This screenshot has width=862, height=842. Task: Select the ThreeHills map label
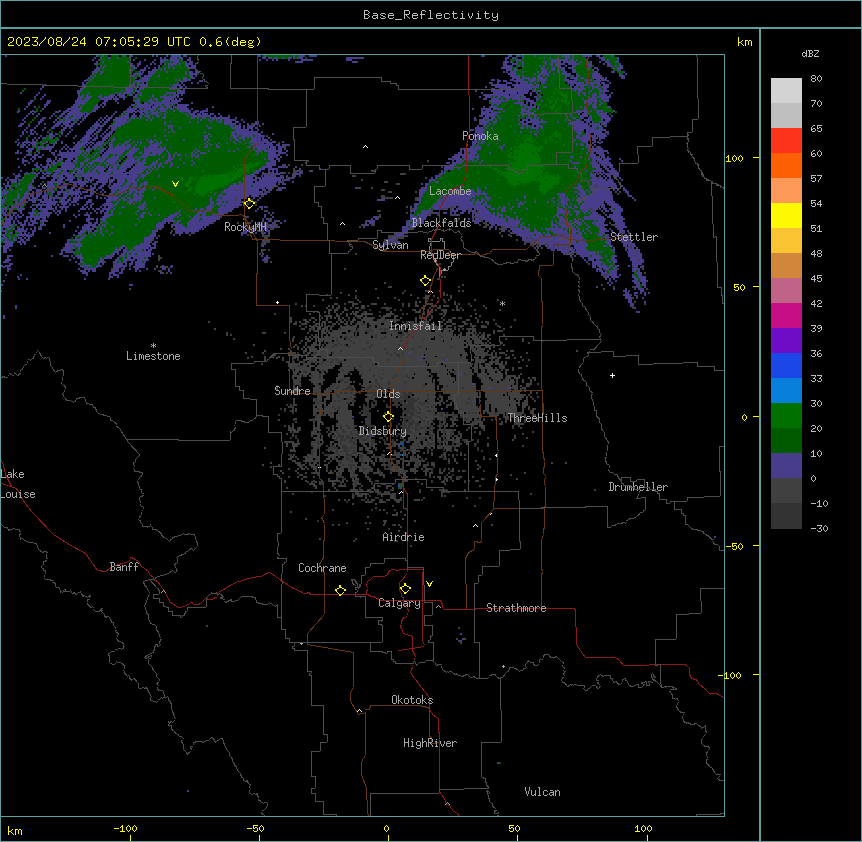tap(537, 418)
